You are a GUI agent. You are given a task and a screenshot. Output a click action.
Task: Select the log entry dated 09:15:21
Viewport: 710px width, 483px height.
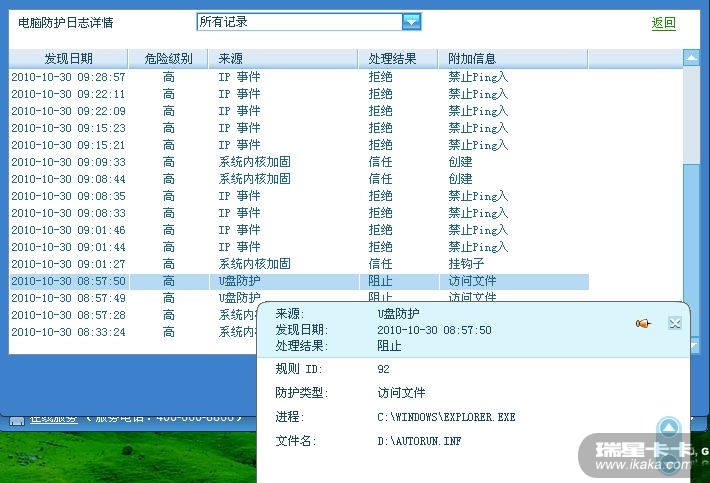(299, 145)
